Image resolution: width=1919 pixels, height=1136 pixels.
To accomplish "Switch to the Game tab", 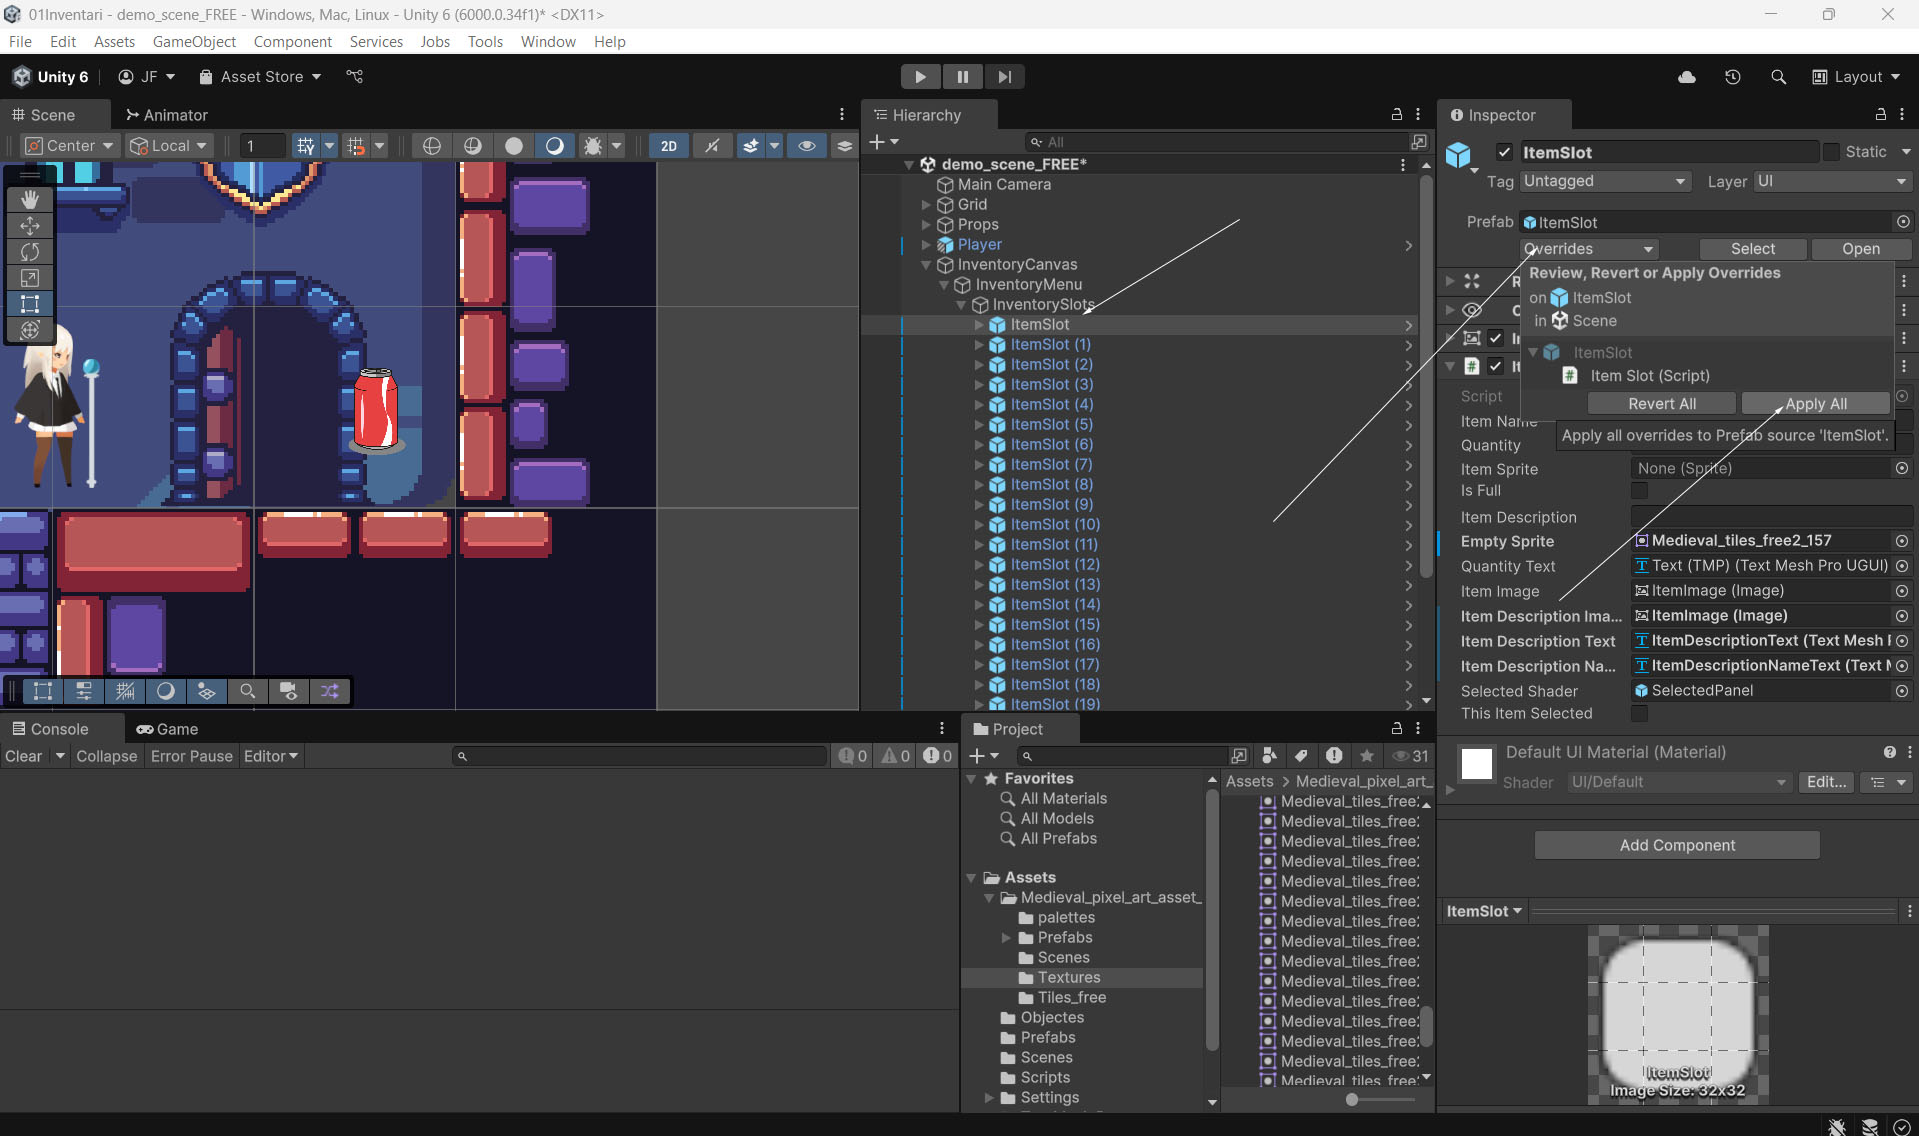I will click(168, 729).
